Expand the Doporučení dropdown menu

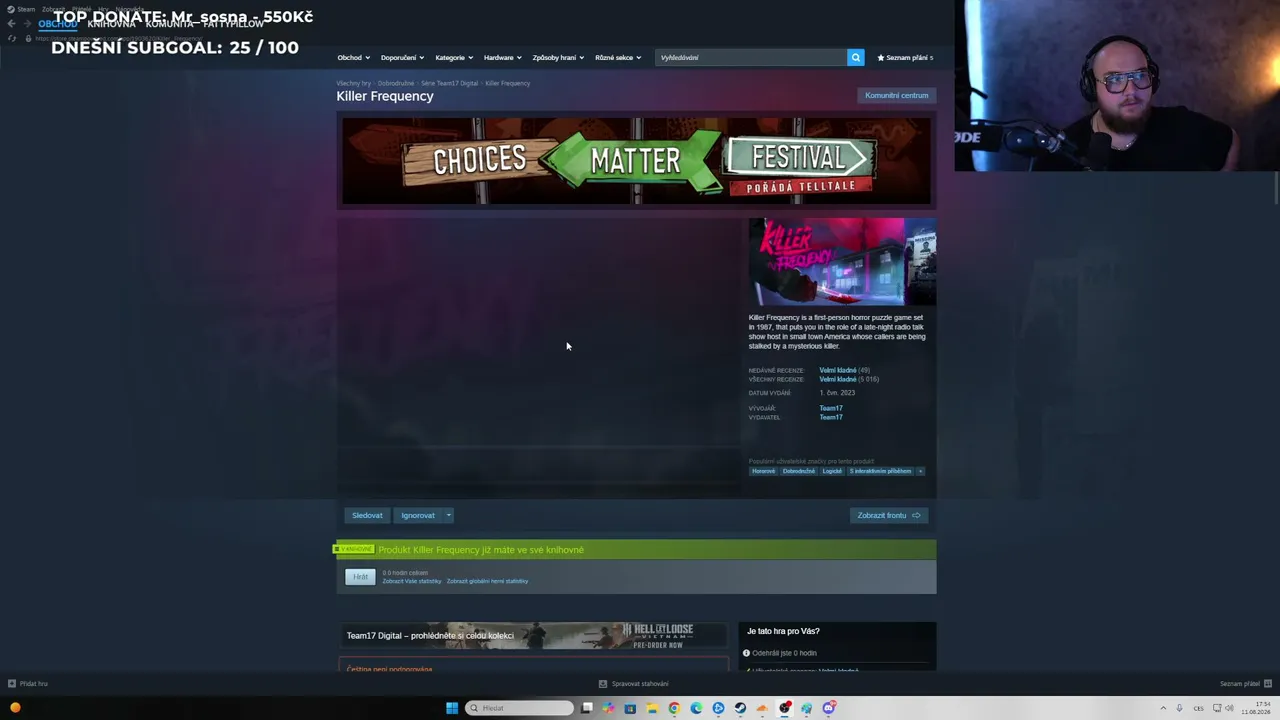point(402,57)
